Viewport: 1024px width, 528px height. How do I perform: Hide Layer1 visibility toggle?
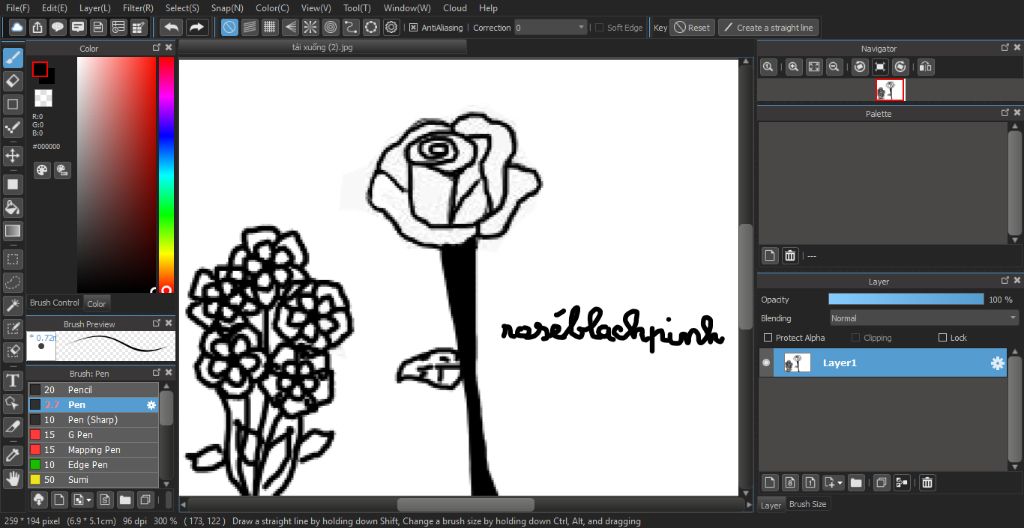[x=767, y=363]
